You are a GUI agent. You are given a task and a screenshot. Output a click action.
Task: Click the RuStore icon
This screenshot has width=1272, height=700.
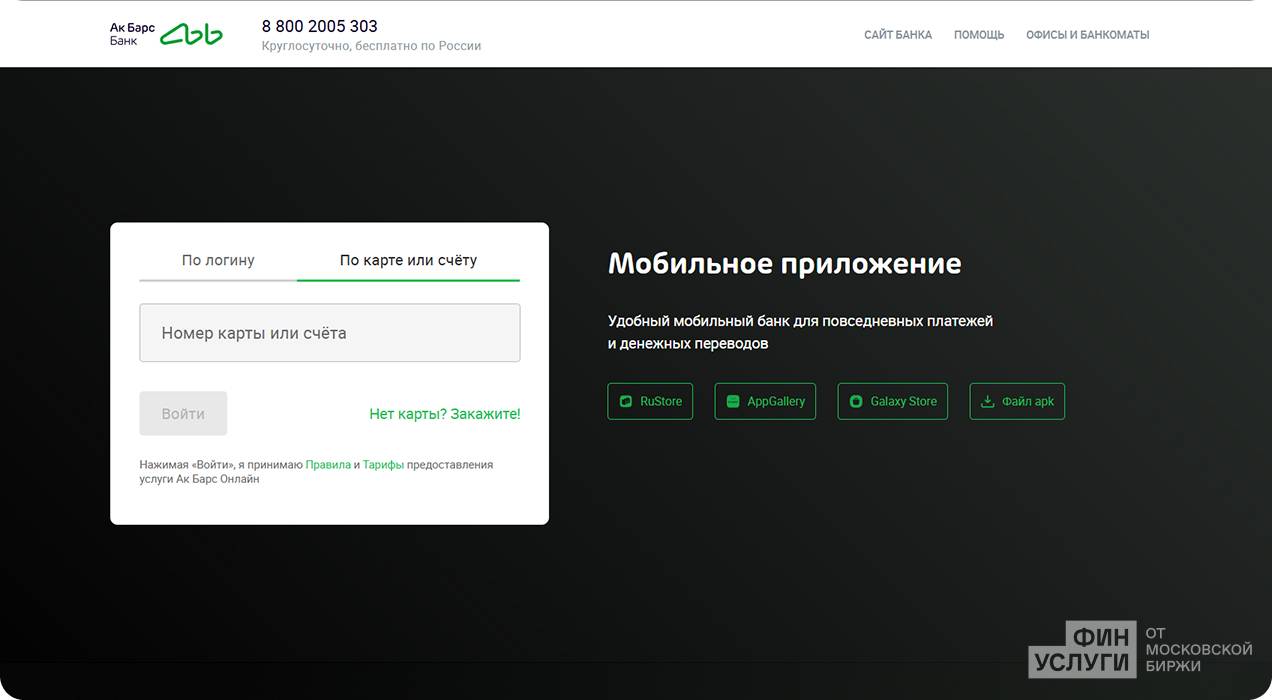pos(626,401)
